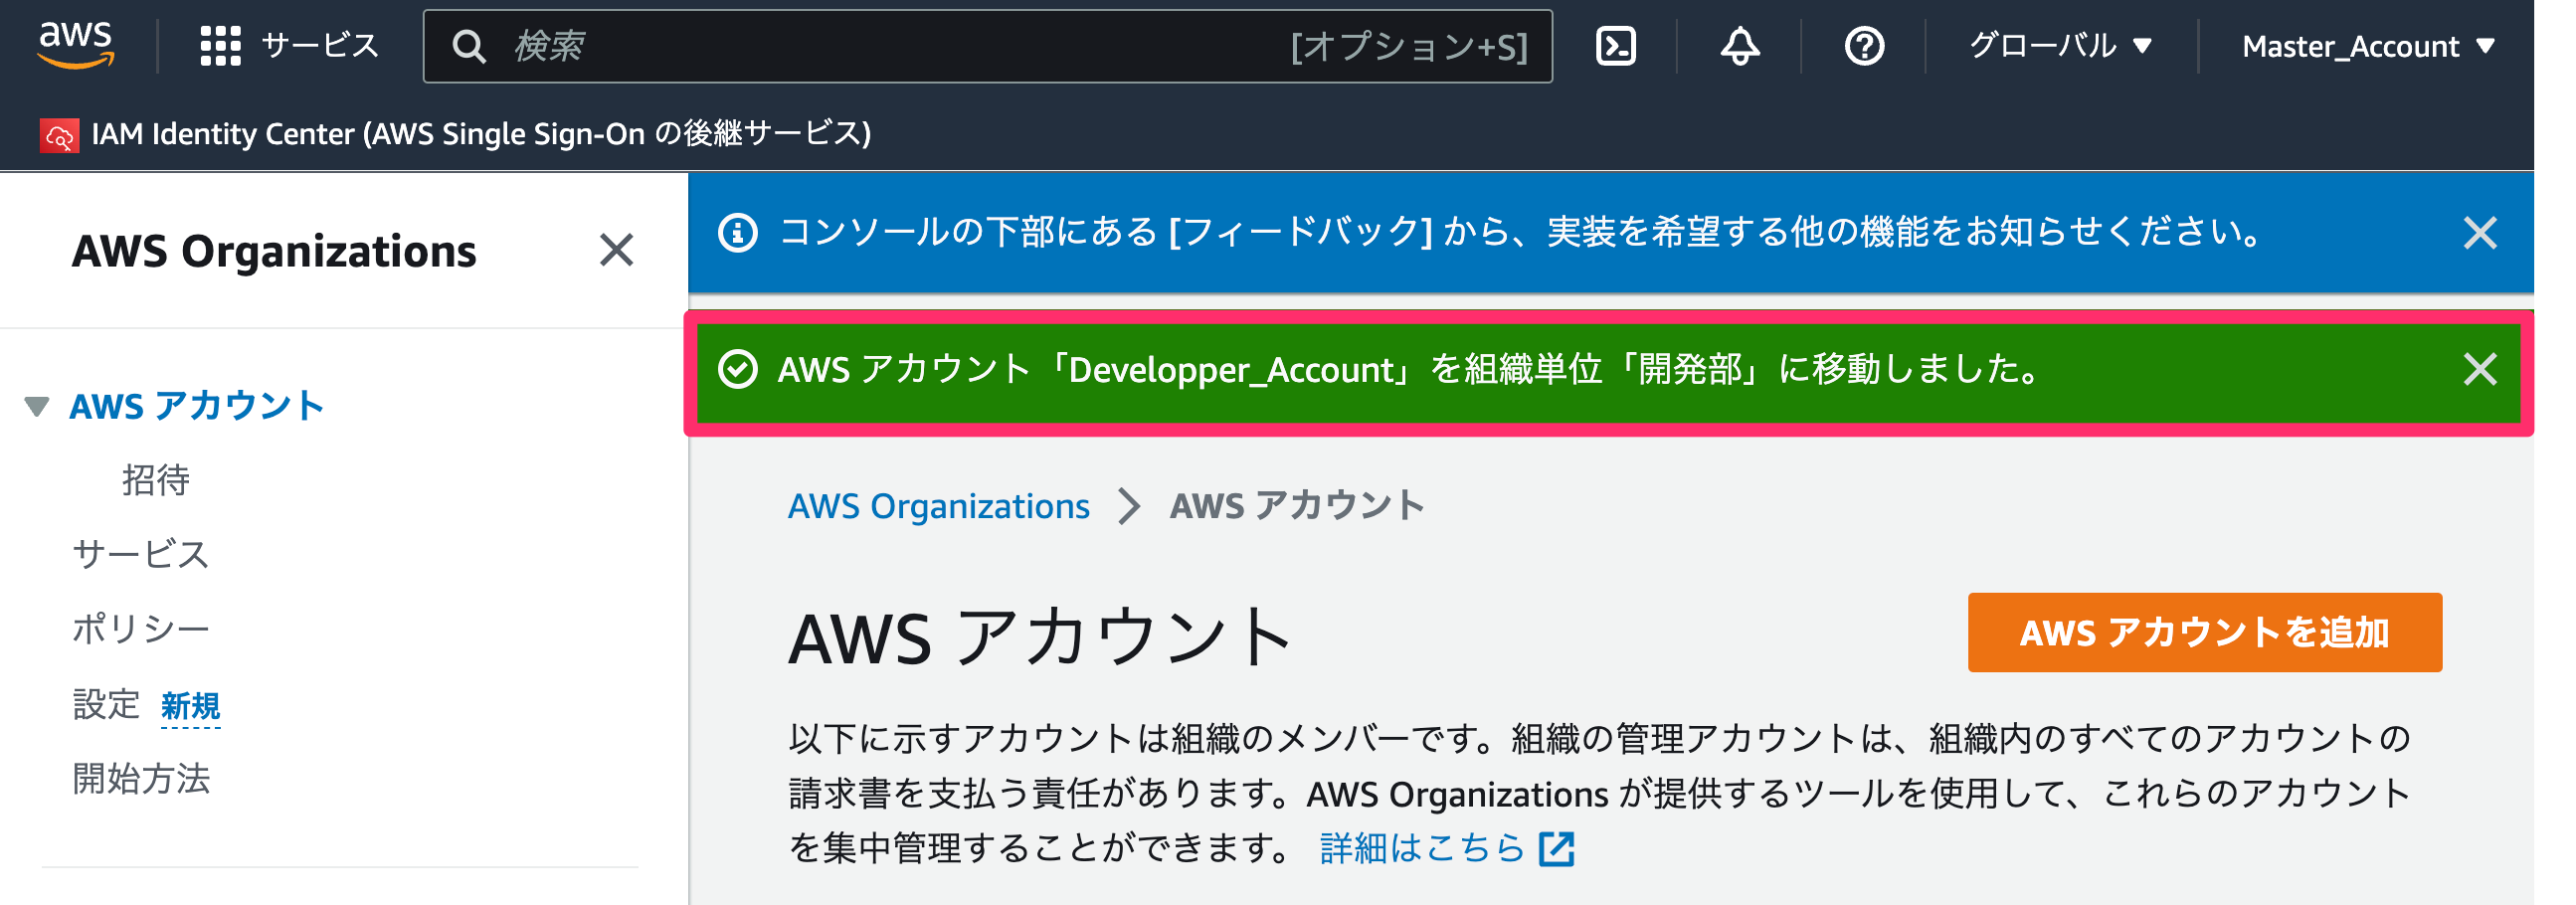Viewport: 2576px width, 905px height.
Task: Click the magnifying glass search icon
Action: tap(468, 47)
